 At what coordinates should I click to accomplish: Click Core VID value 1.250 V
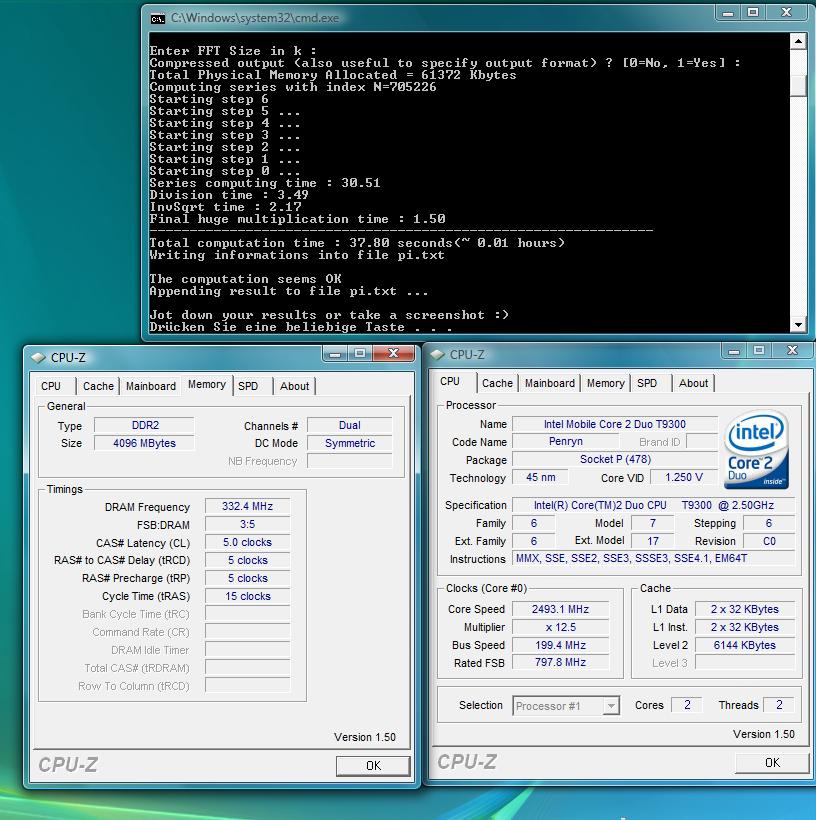click(x=684, y=477)
